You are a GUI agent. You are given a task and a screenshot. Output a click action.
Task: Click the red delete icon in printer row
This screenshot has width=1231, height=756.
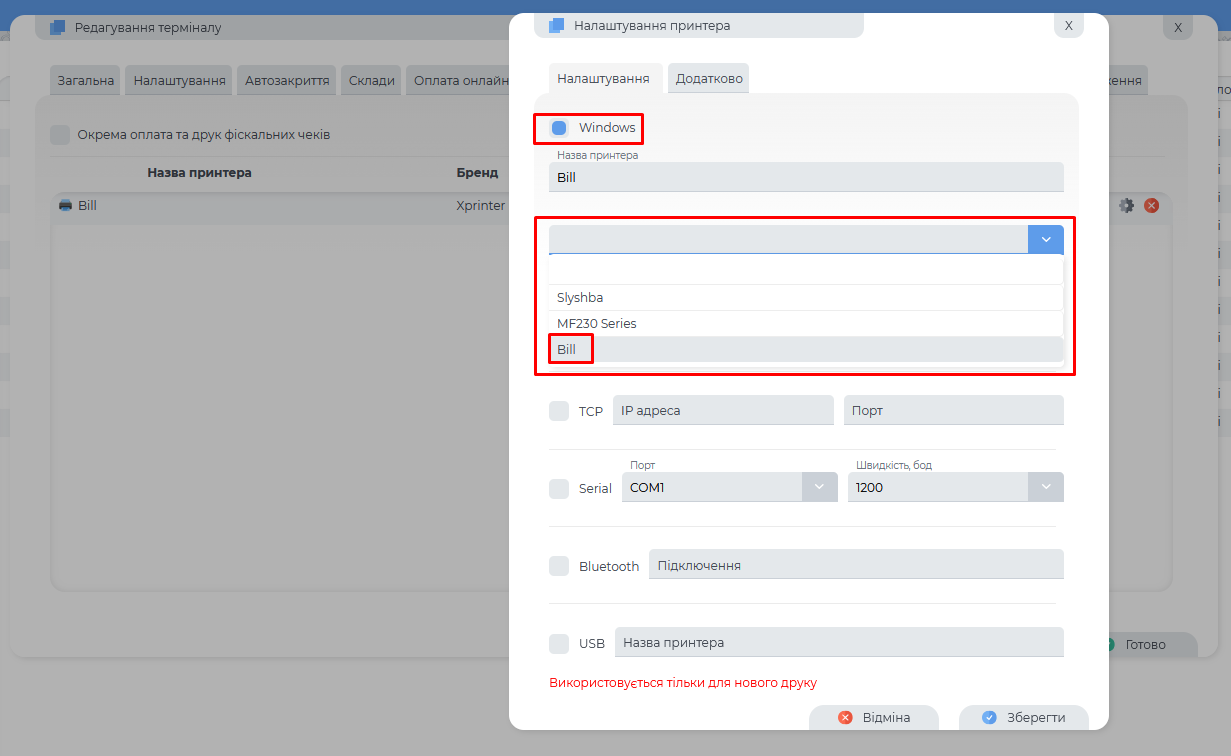(1151, 205)
